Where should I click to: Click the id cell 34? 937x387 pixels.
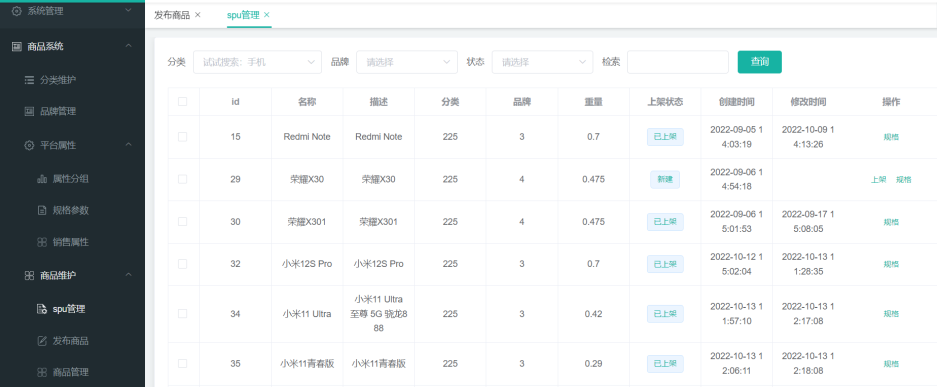tap(235, 314)
